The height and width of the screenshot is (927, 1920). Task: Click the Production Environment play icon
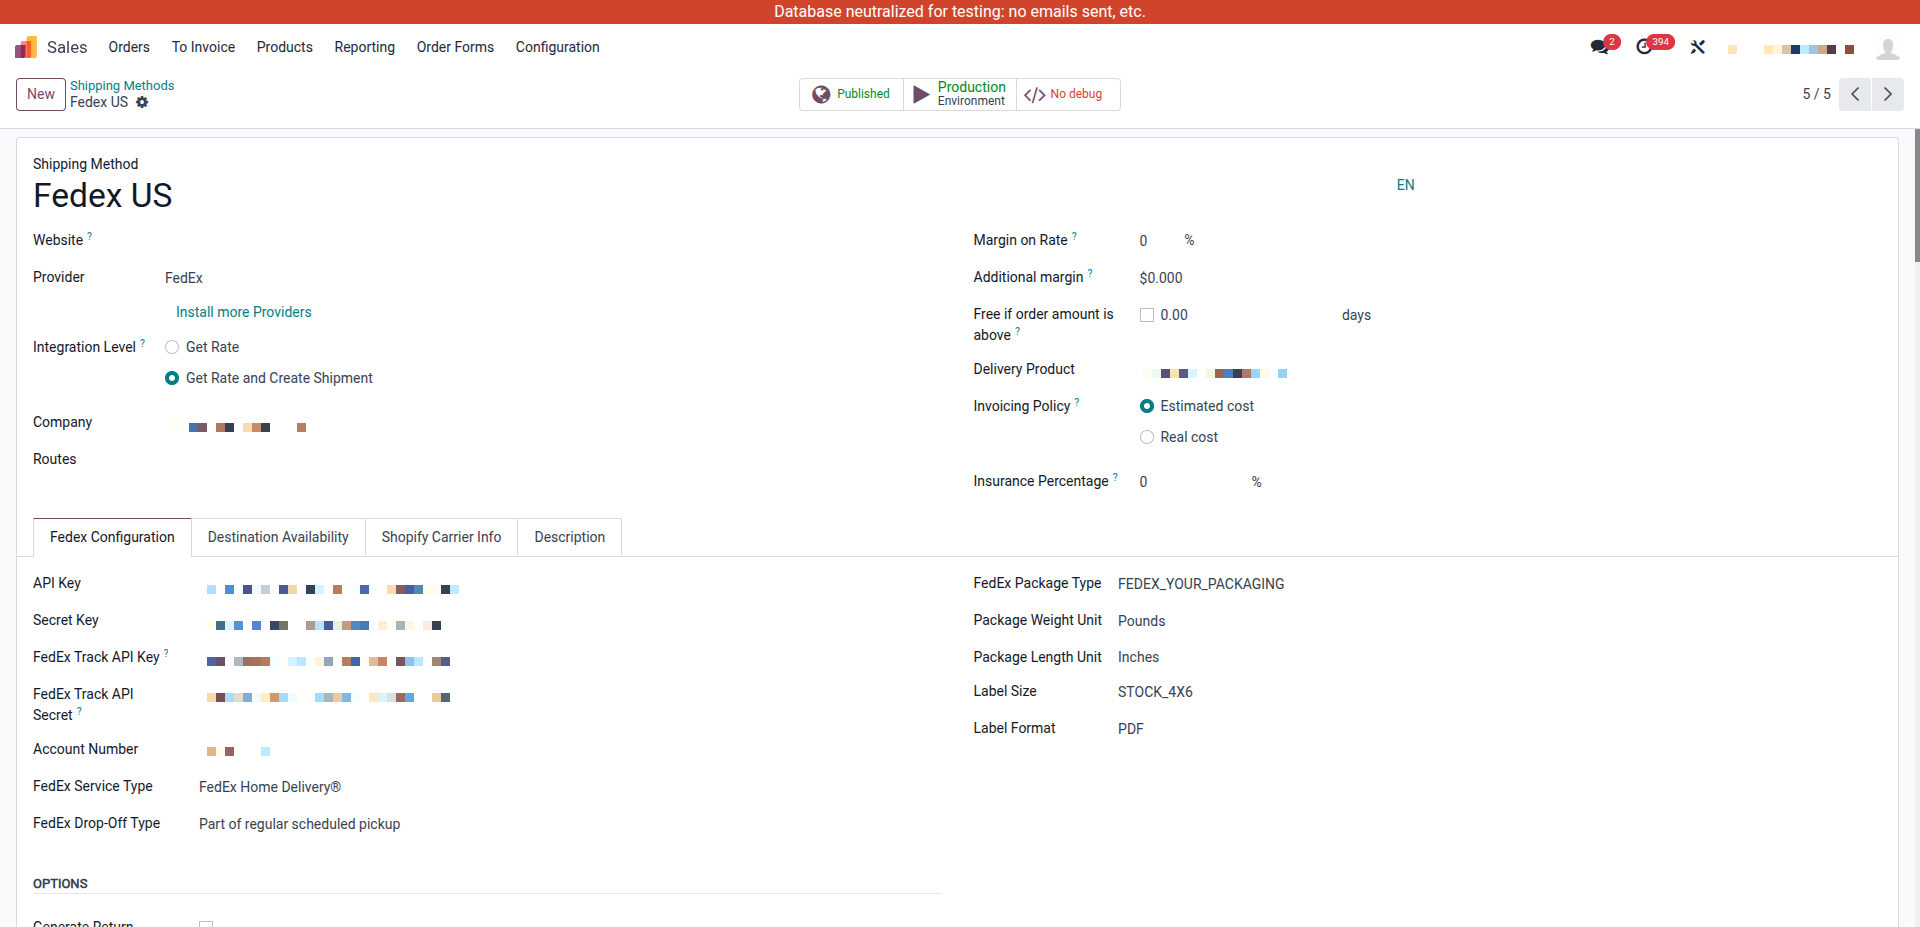pyautogui.click(x=921, y=94)
